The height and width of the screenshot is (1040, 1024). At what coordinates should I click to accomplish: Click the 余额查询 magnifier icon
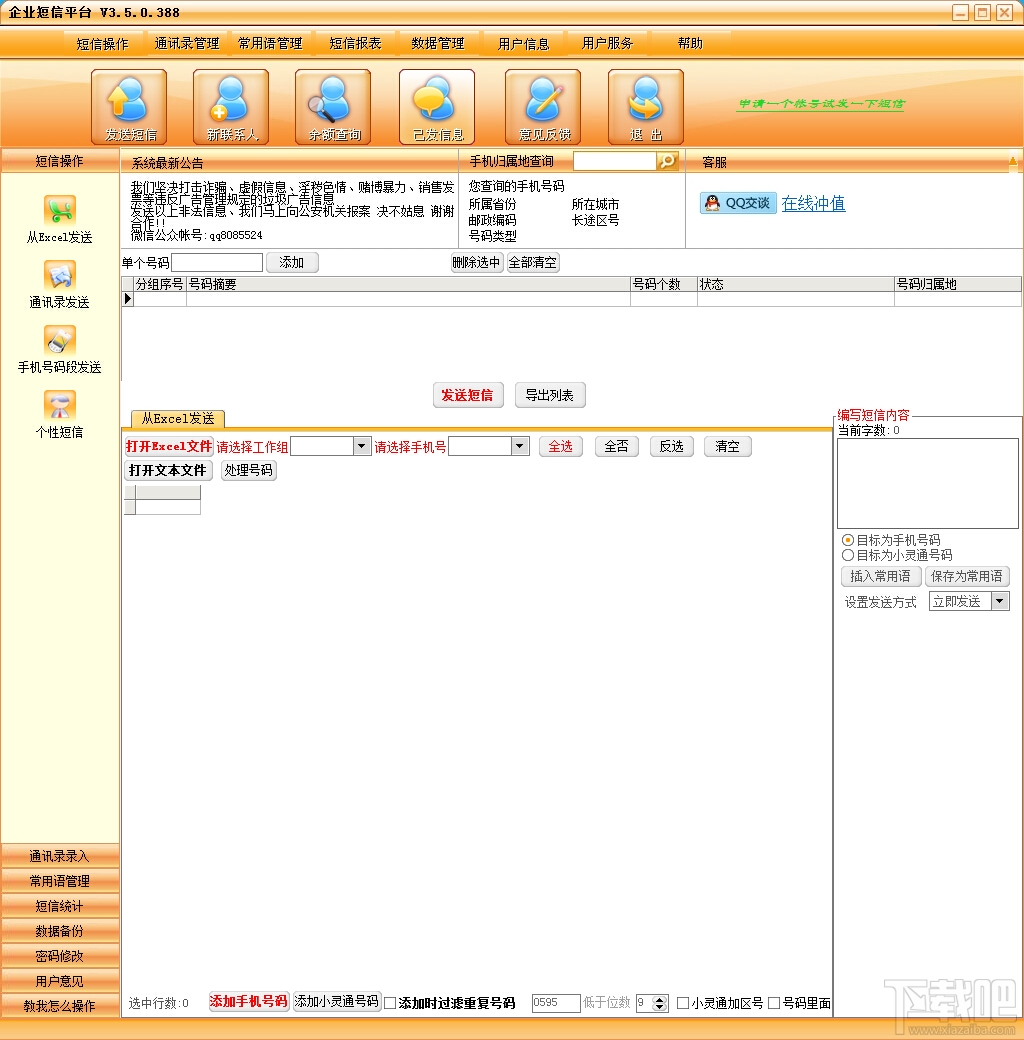click(333, 107)
